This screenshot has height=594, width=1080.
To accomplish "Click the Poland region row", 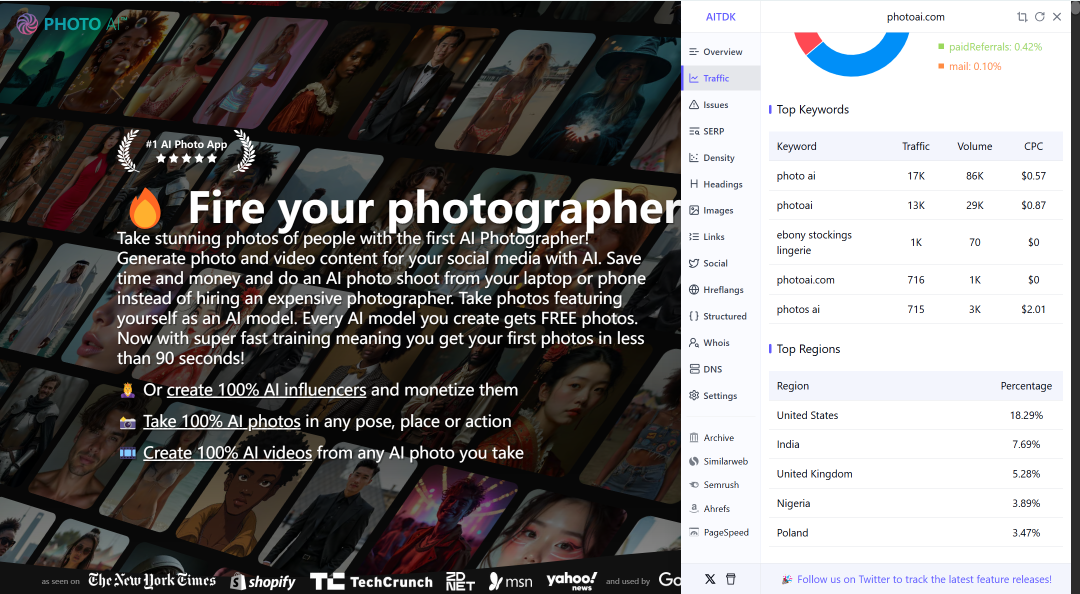I will click(x=915, y=533).
